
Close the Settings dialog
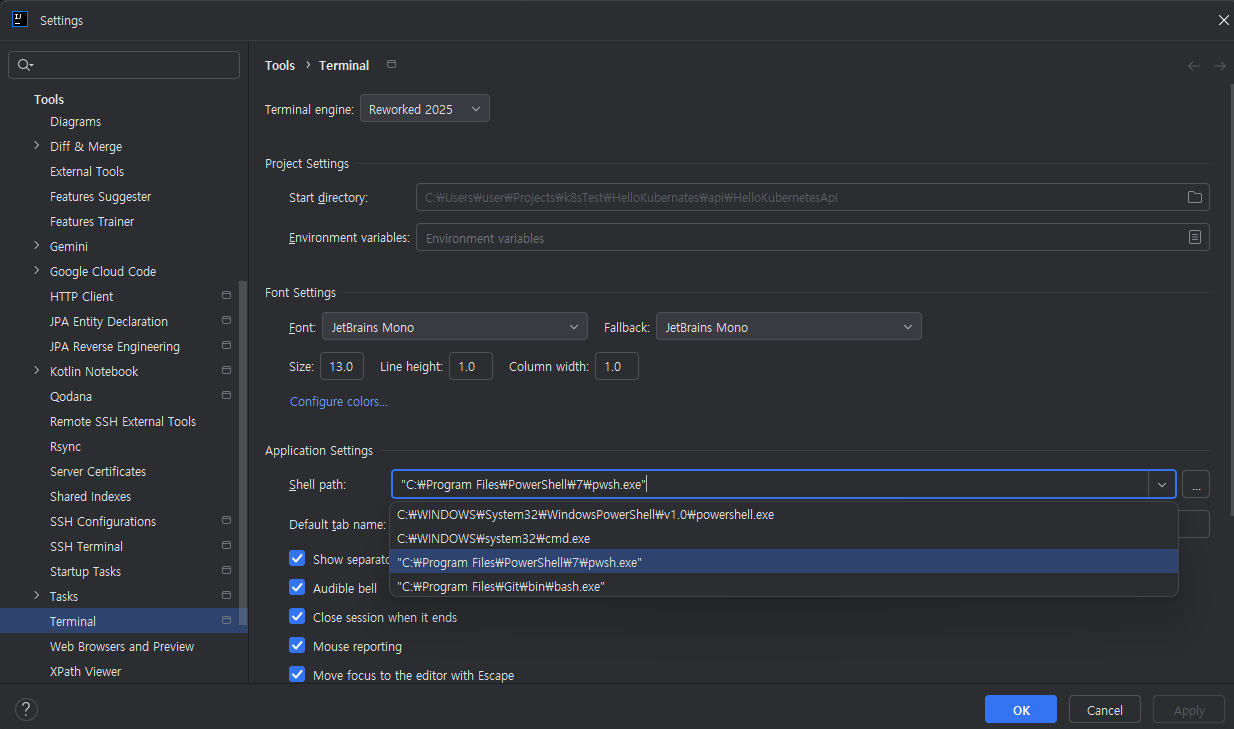coord(1223,20)
